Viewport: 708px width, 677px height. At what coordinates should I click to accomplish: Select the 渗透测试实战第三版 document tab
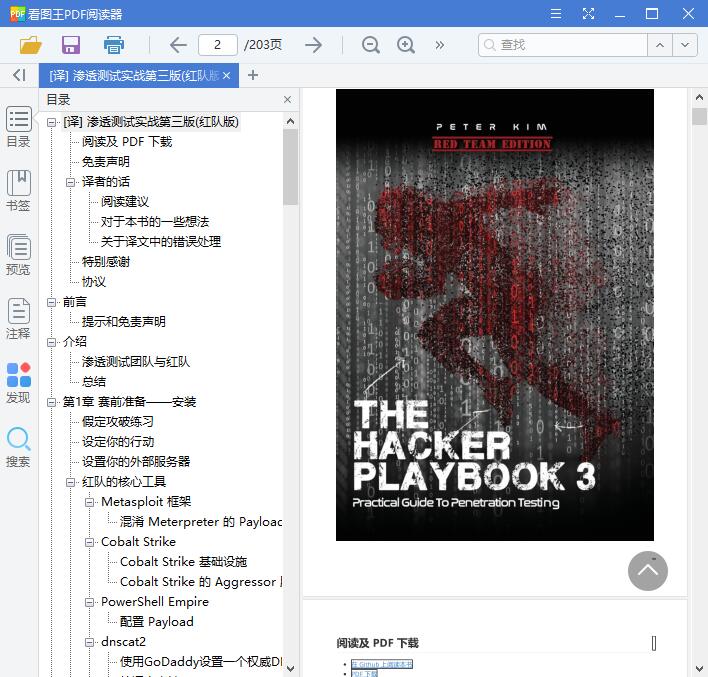pos(134,75)
